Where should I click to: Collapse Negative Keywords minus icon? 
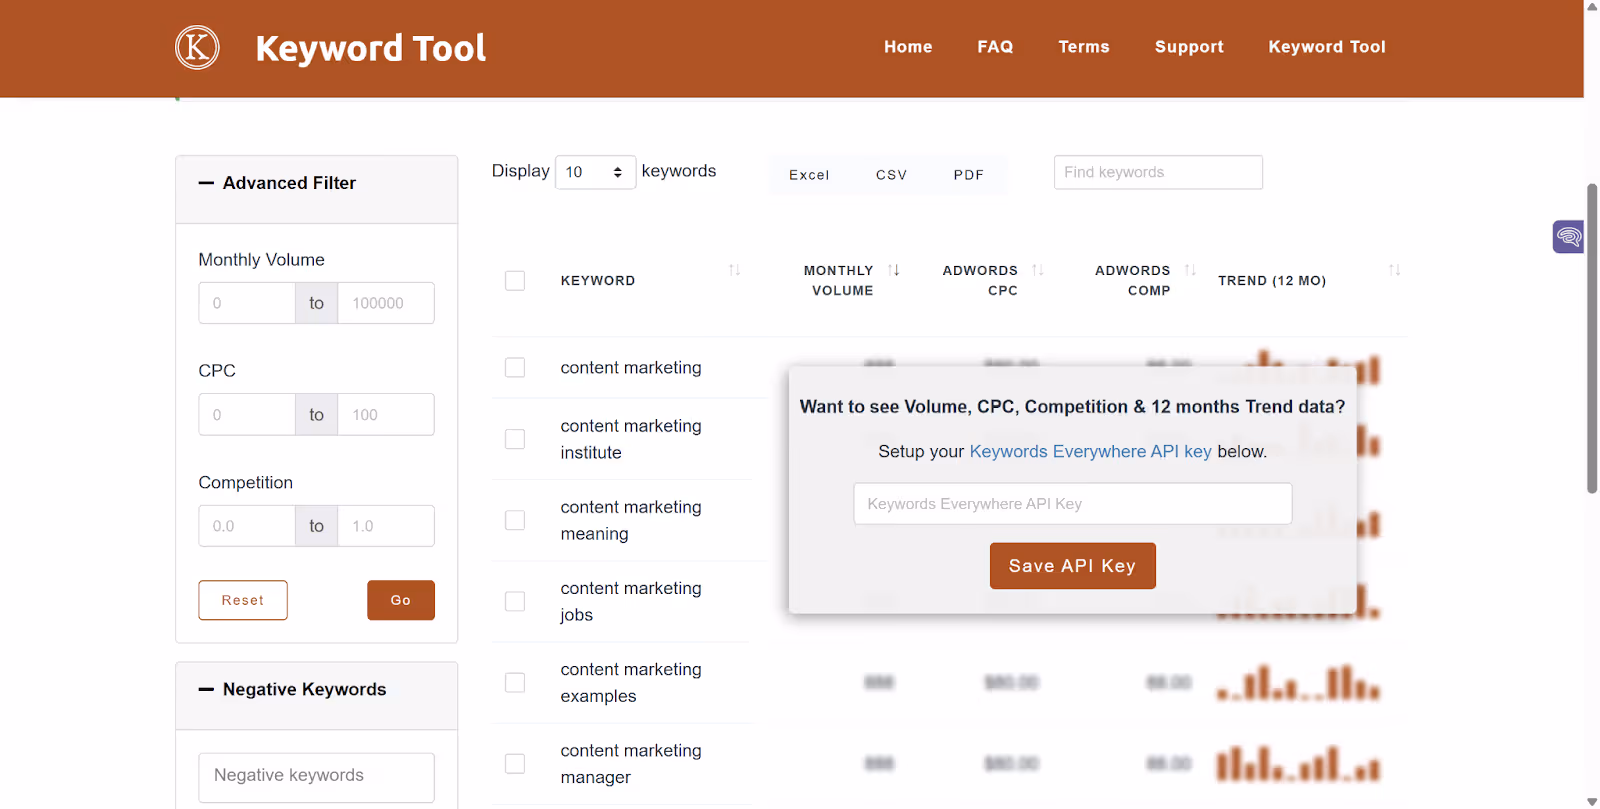(x=206, y=689)
